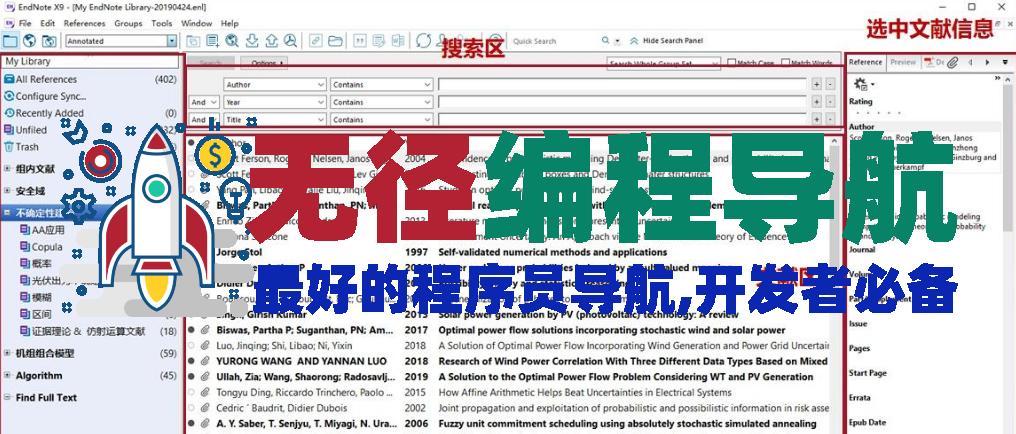Click the Import download-arrow icon

point(252,41)
